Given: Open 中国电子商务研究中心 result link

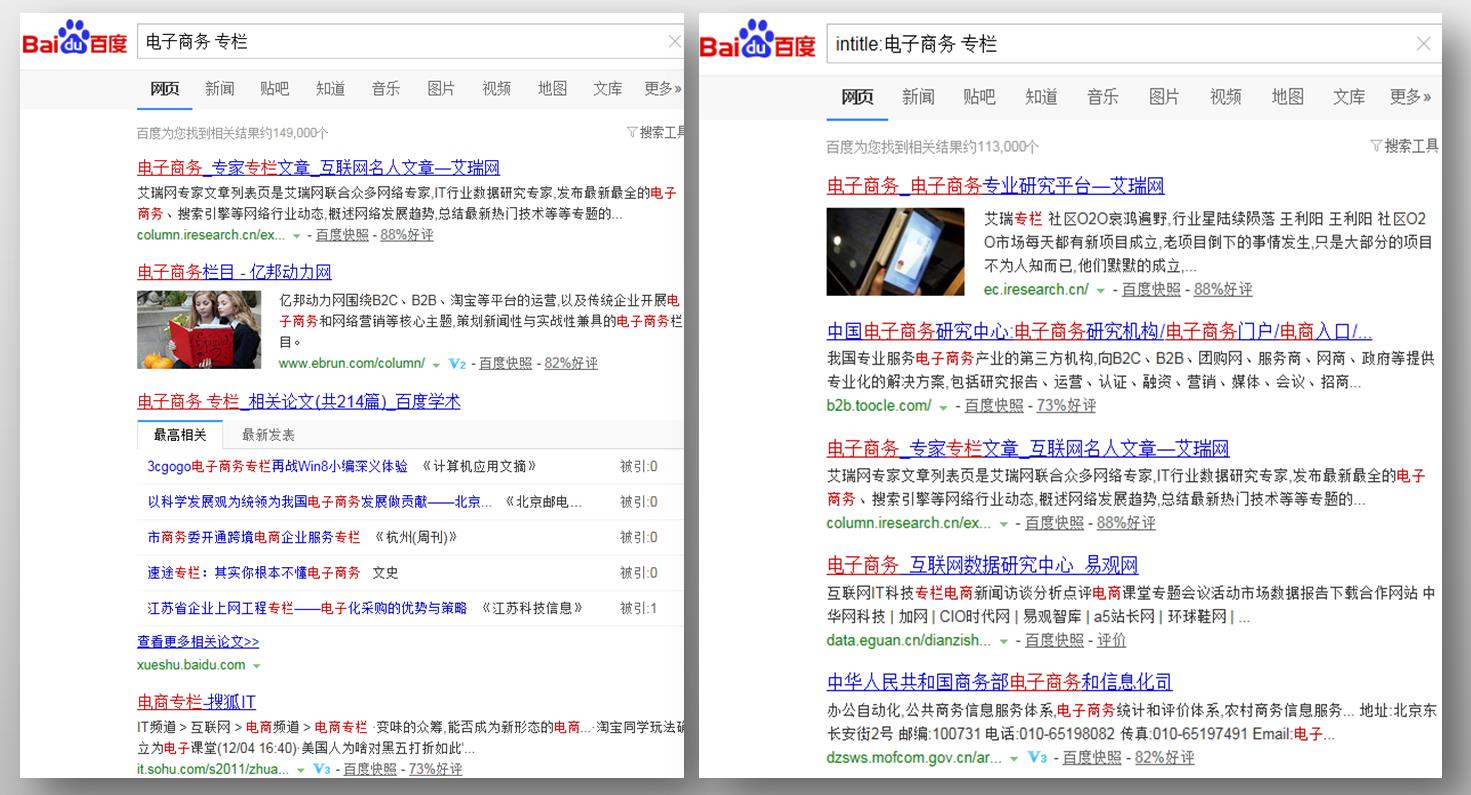Looking at the screenshot, I should pos(1099,331).
